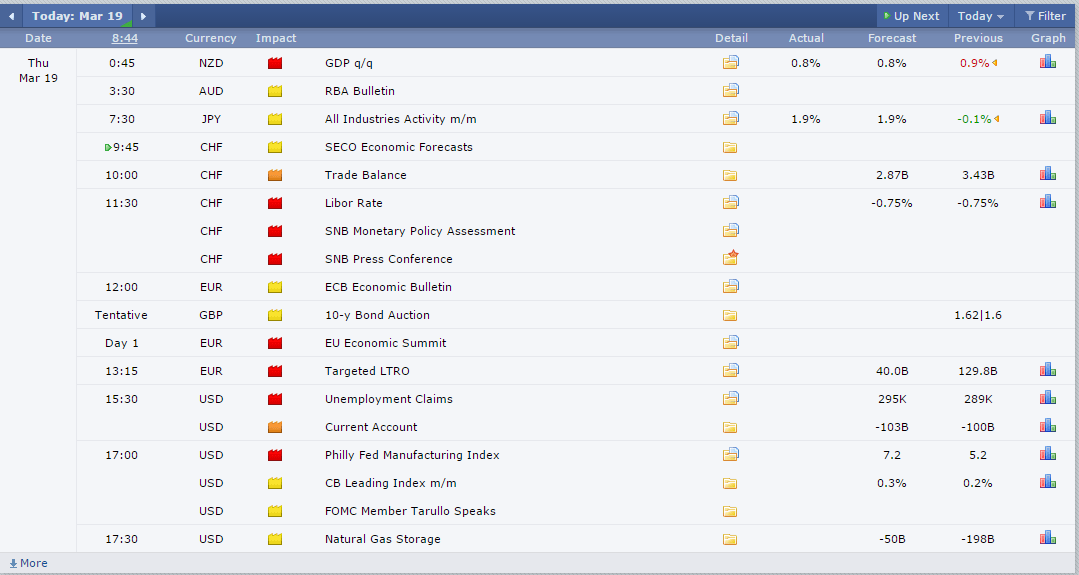Click red impact icon for Unemployment Claims
The image size is (1079, 575).
[x=275, y=399]
